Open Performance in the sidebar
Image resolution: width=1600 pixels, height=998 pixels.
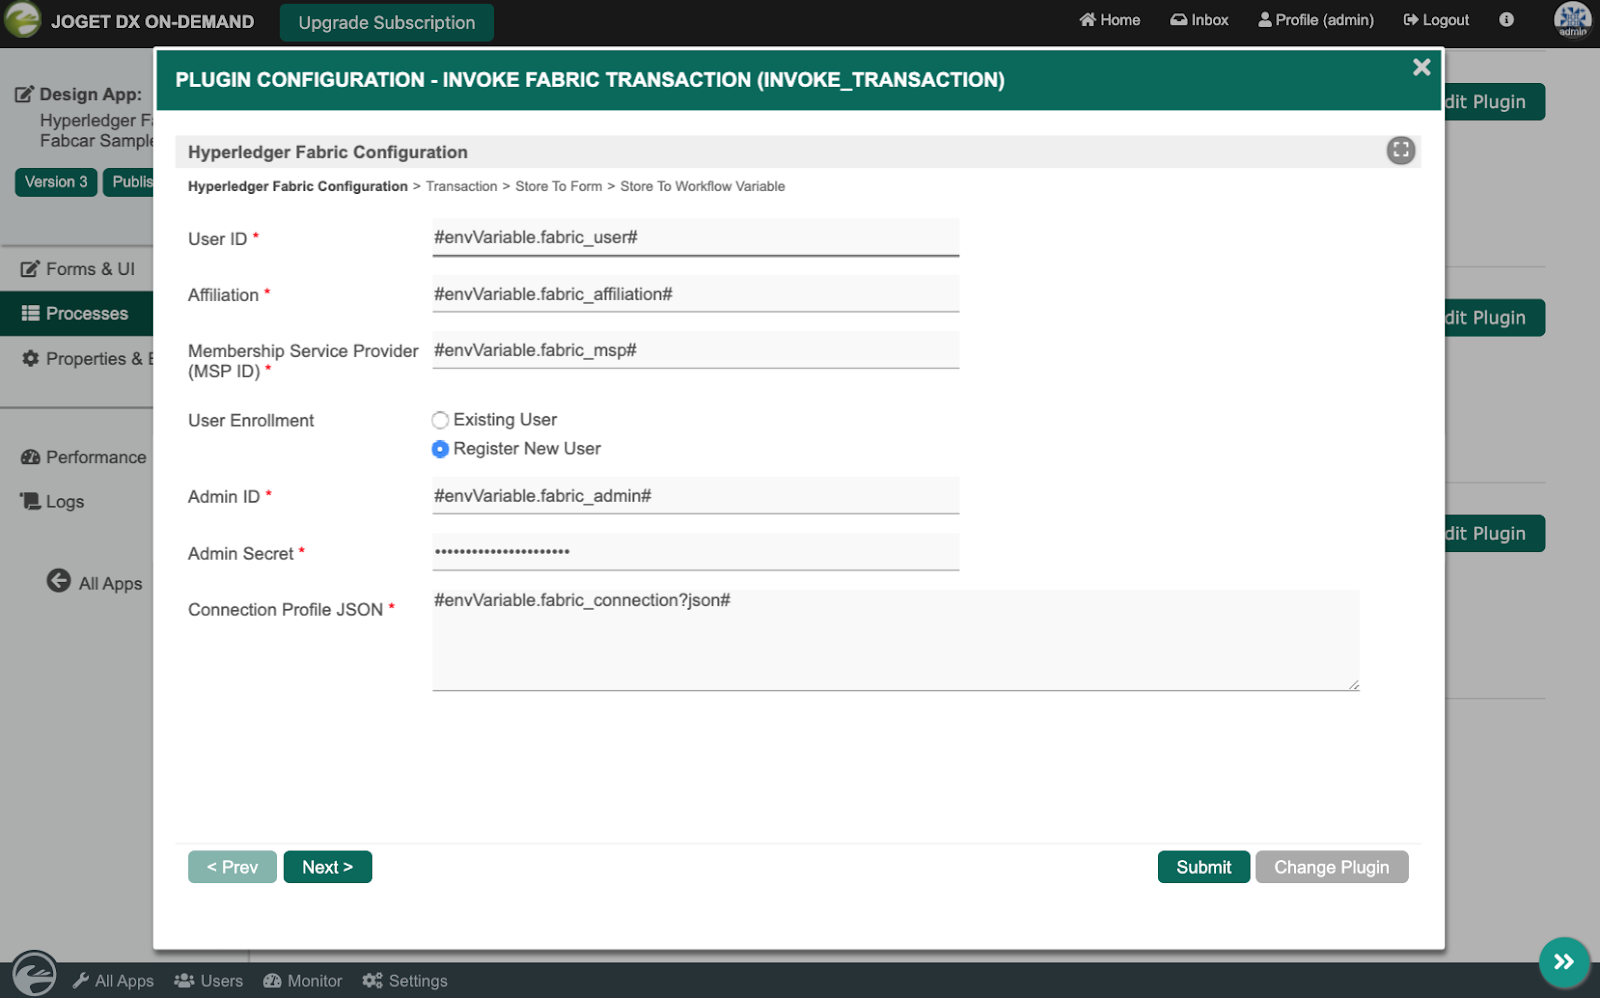coord(84,457)
